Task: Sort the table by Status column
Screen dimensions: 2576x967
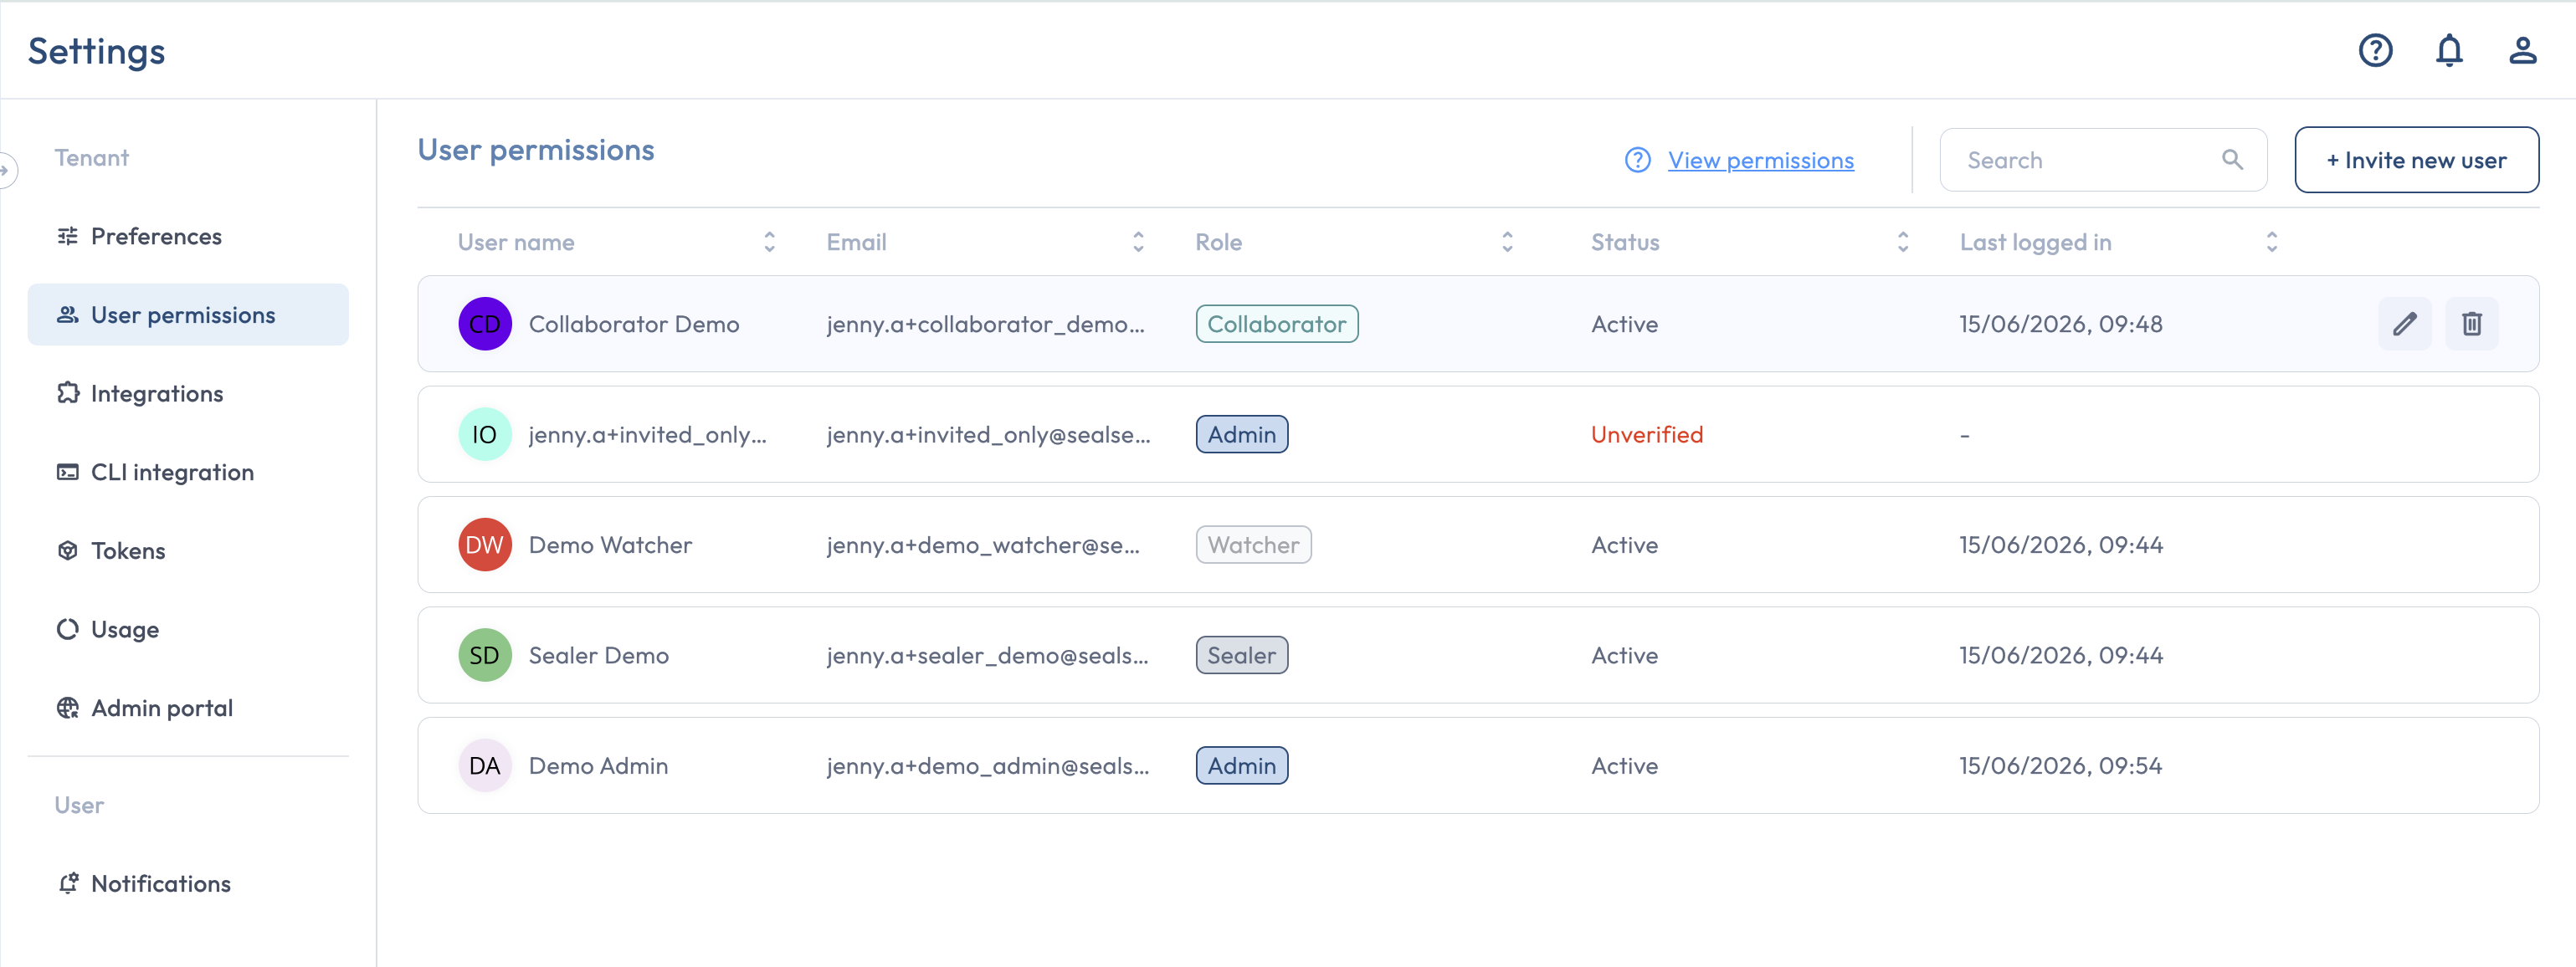Action: click(1902, 242)
